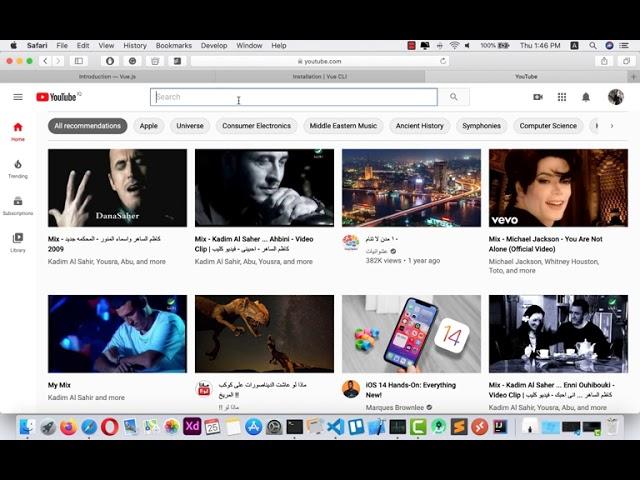Image resolution: width=640 pixels, height=480 pixels.
Task: Click the Safari back arrow
Action: [45, 61]
